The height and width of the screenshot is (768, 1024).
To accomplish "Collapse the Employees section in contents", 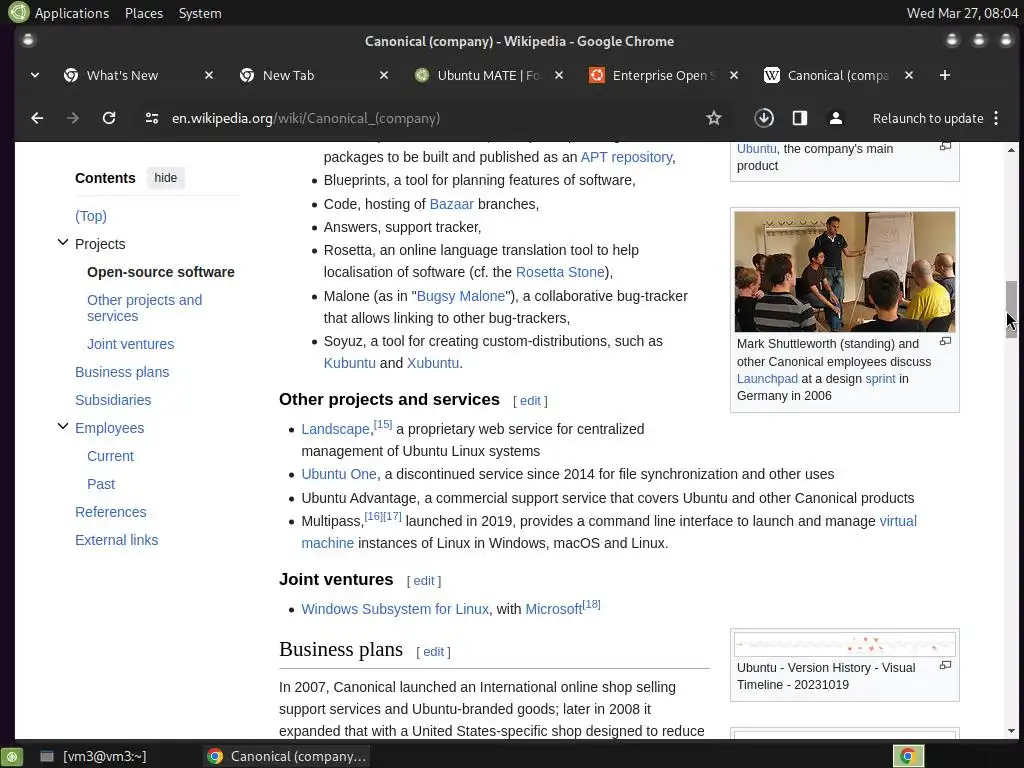I will 63,426.
